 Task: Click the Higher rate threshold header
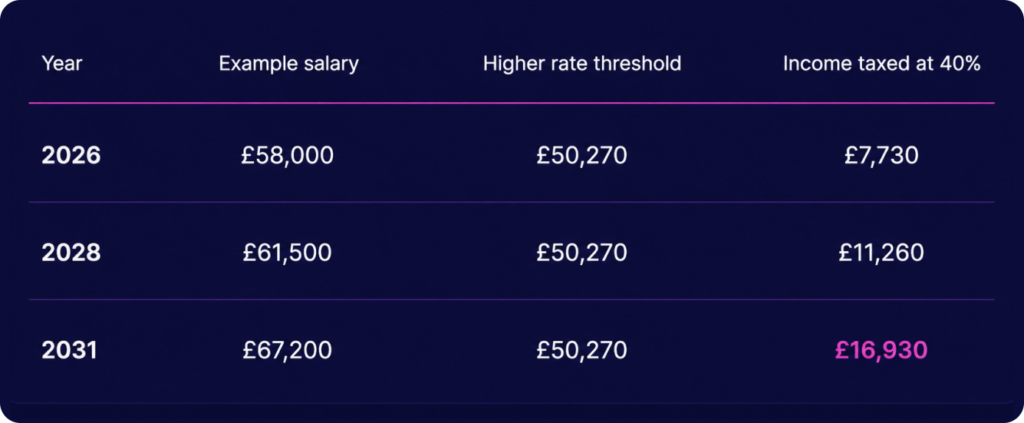click(582, 63)
